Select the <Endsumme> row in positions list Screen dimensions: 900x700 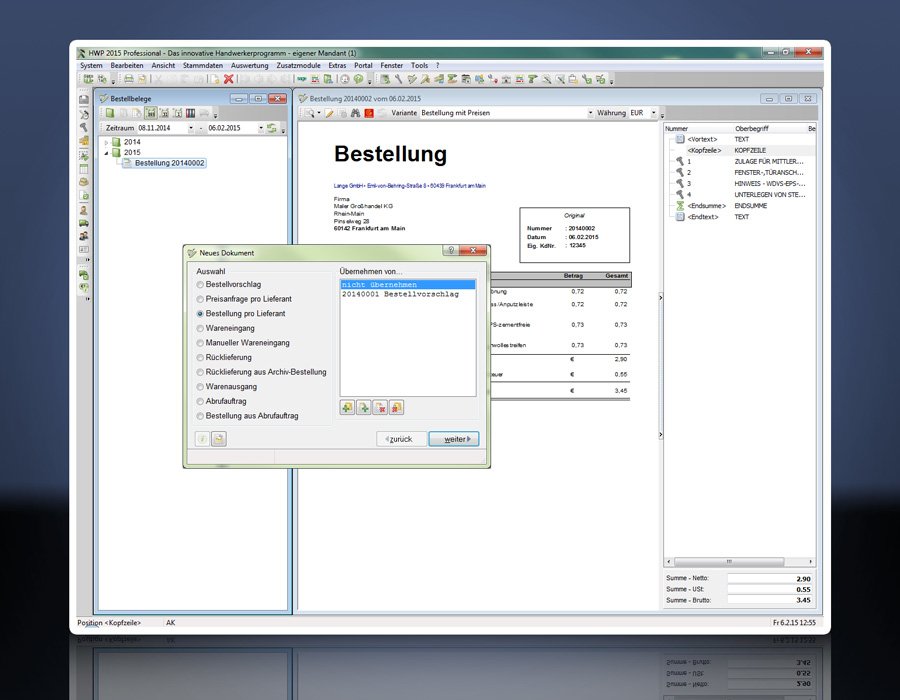[x=739, y=205]
